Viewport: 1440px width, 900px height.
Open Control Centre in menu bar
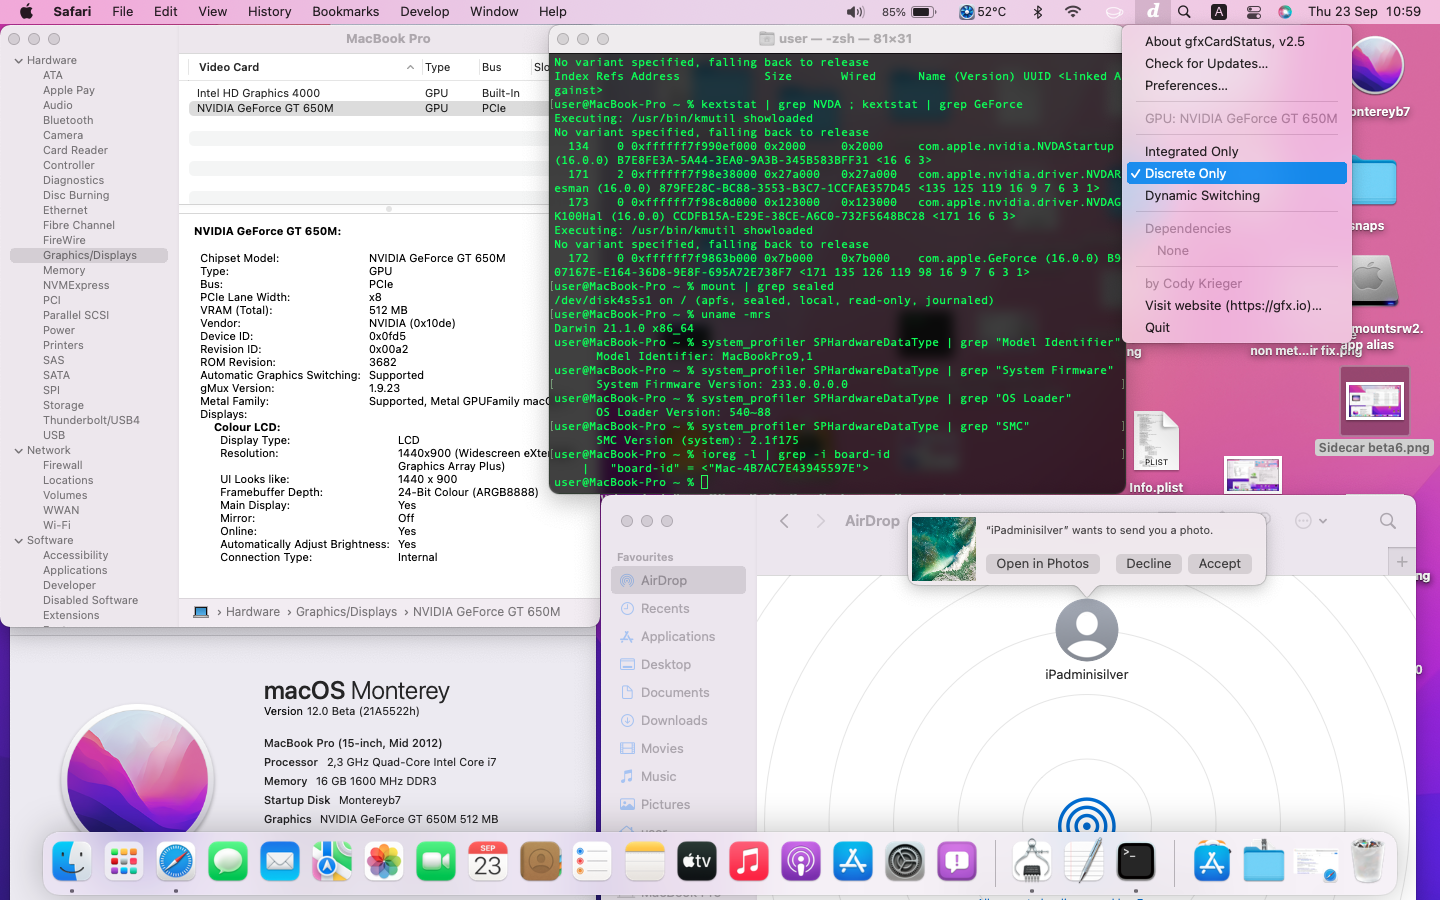pos(1253,12)
